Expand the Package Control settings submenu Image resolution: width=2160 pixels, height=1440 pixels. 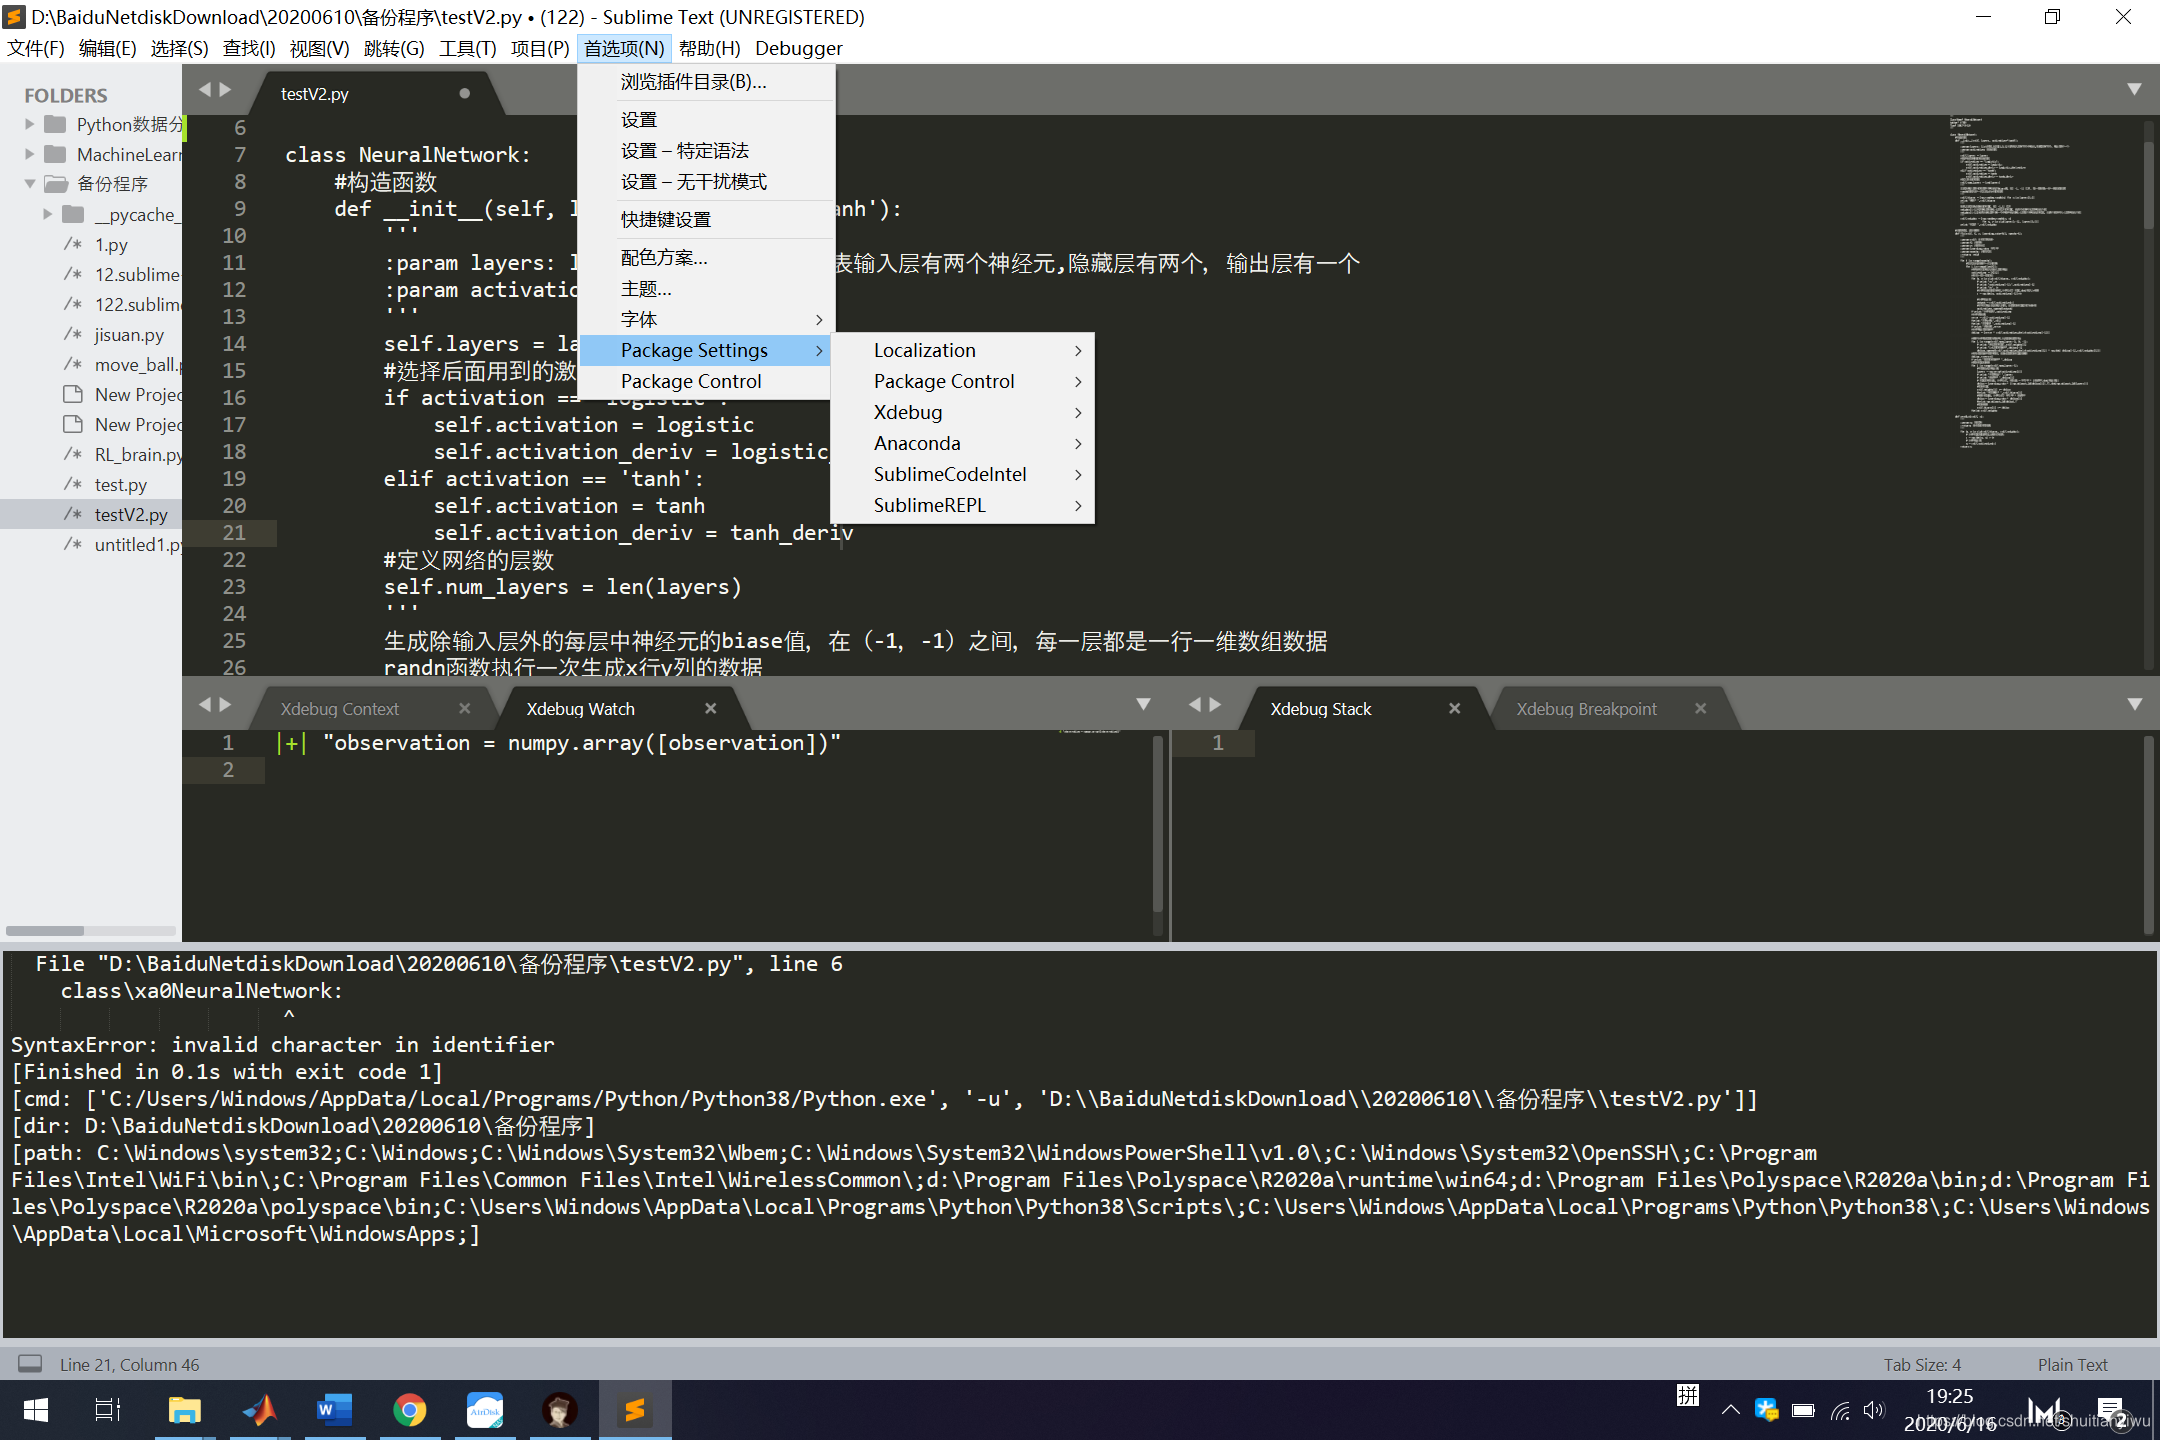pyautogui.click(x=963, y=381)
